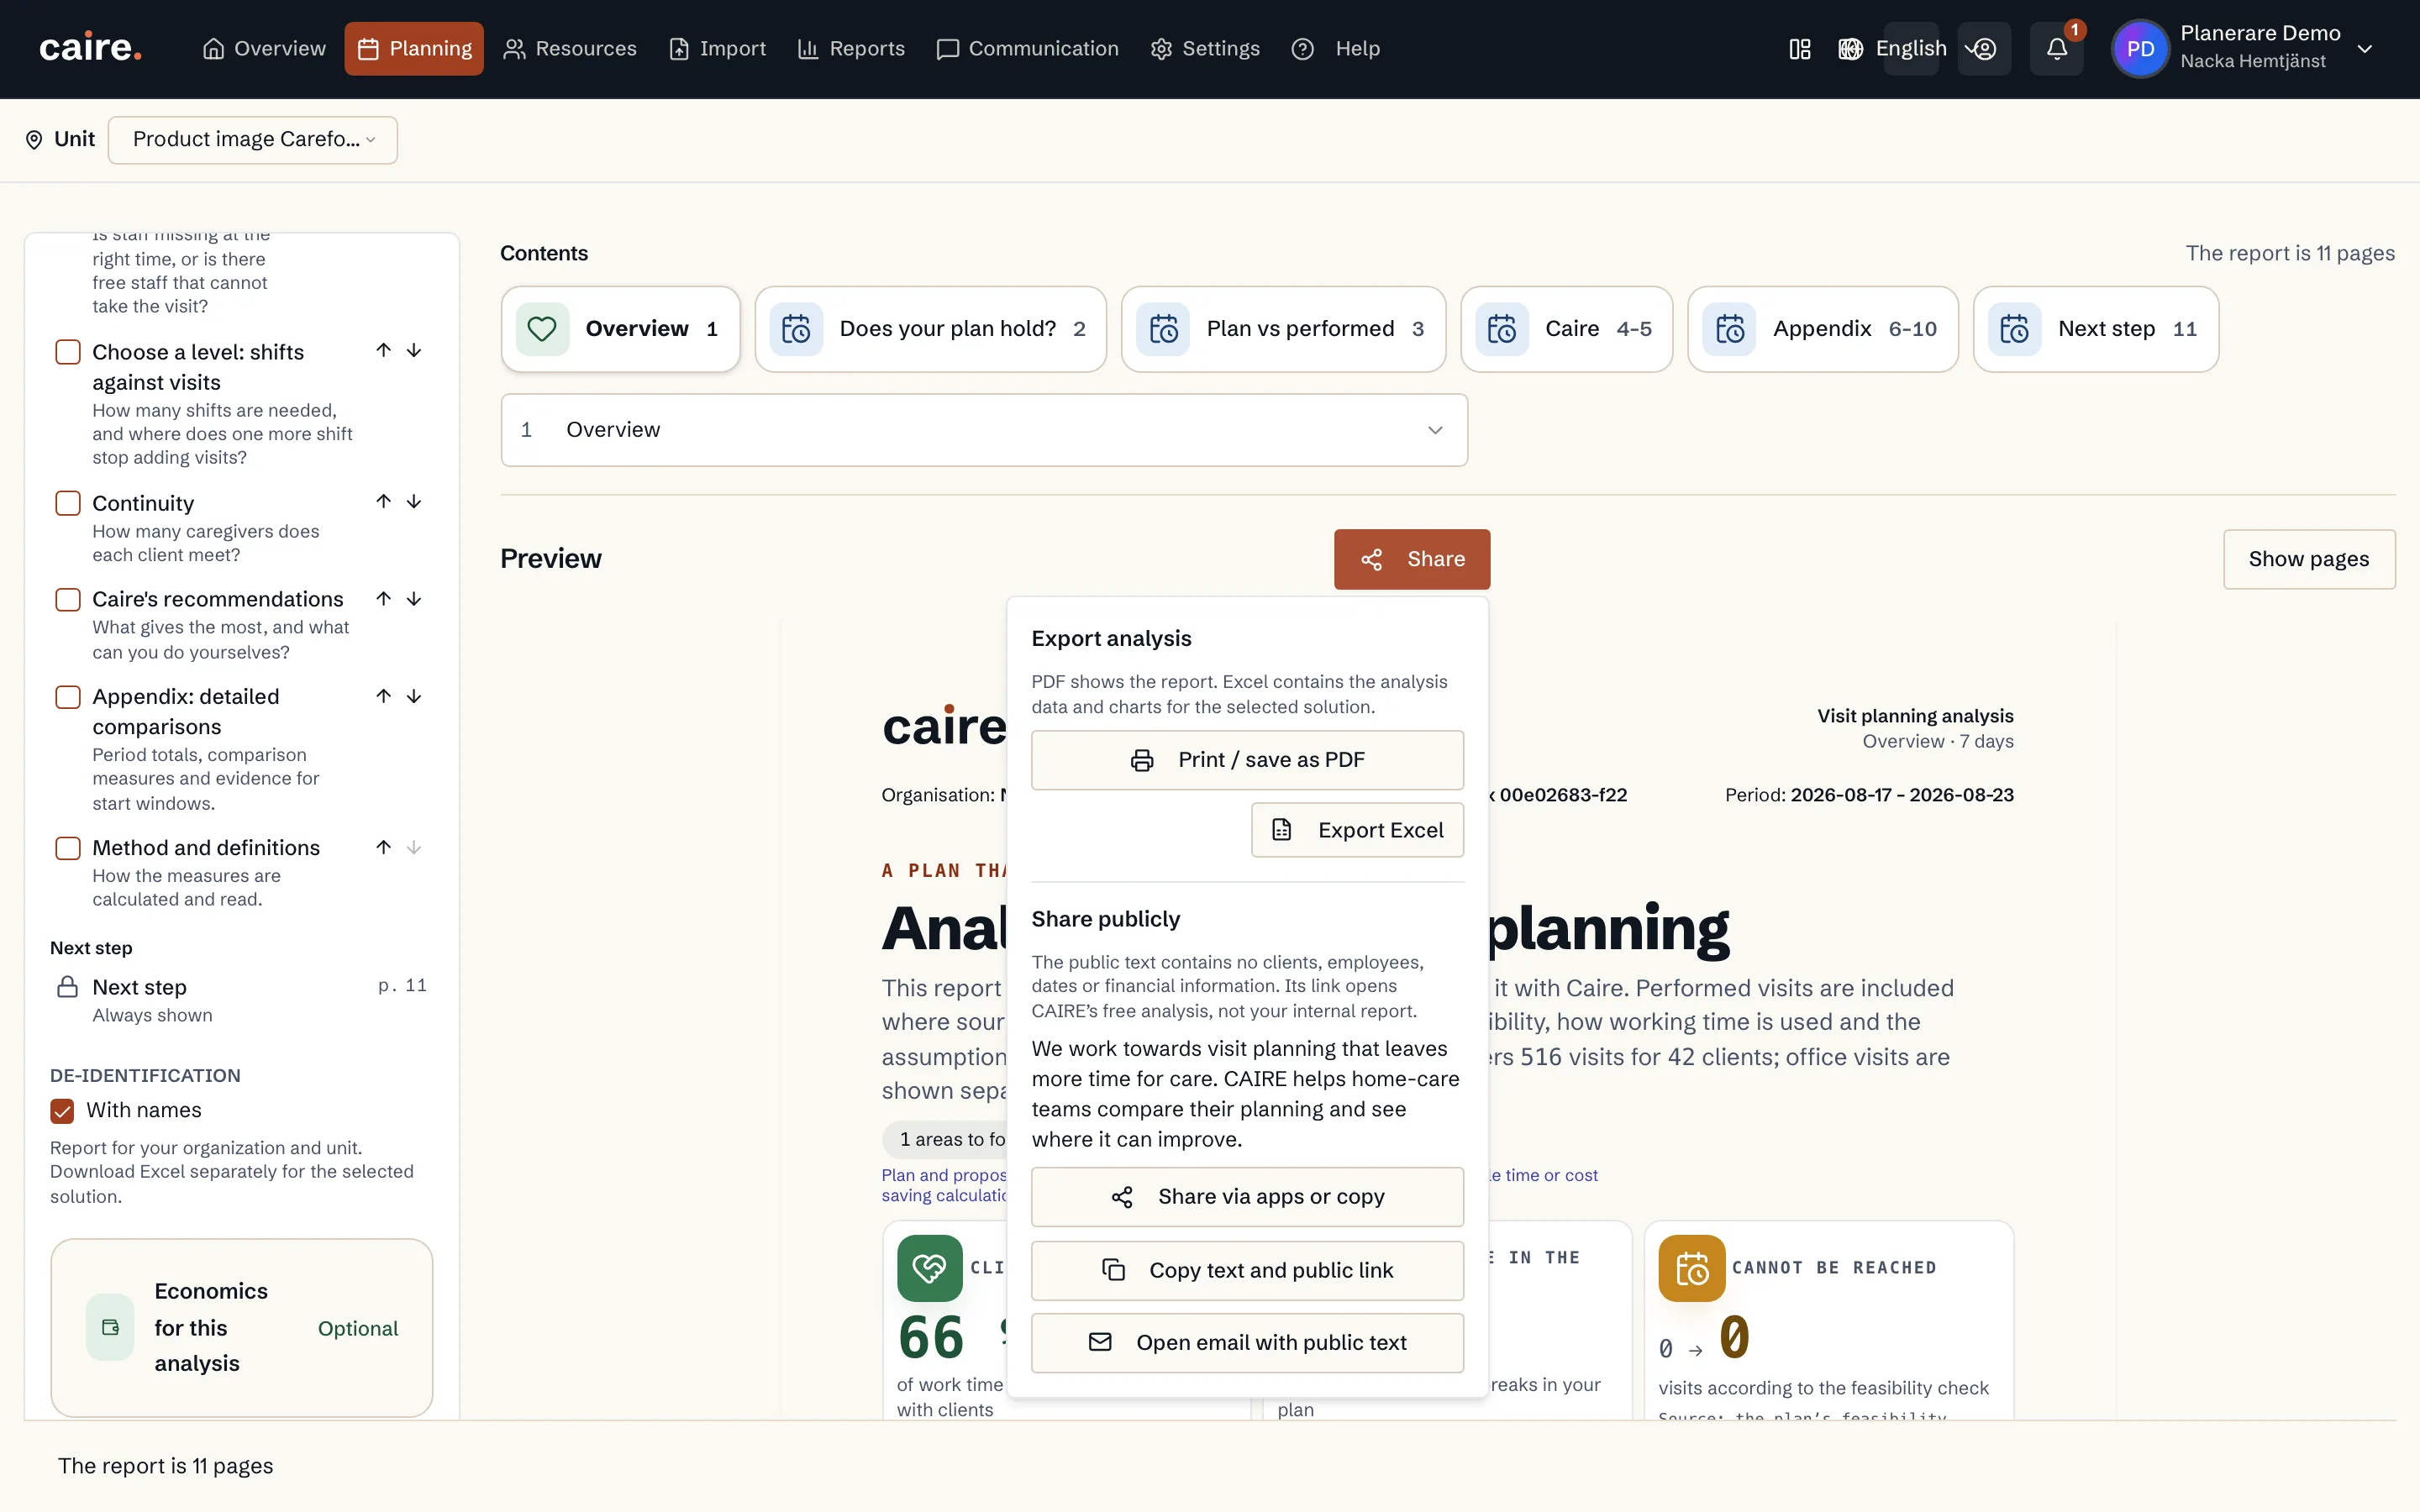This screenshot has height=1512, width=2420.
Task: Click the cannot be reached calendar icon
Action: [1692, 1268]
